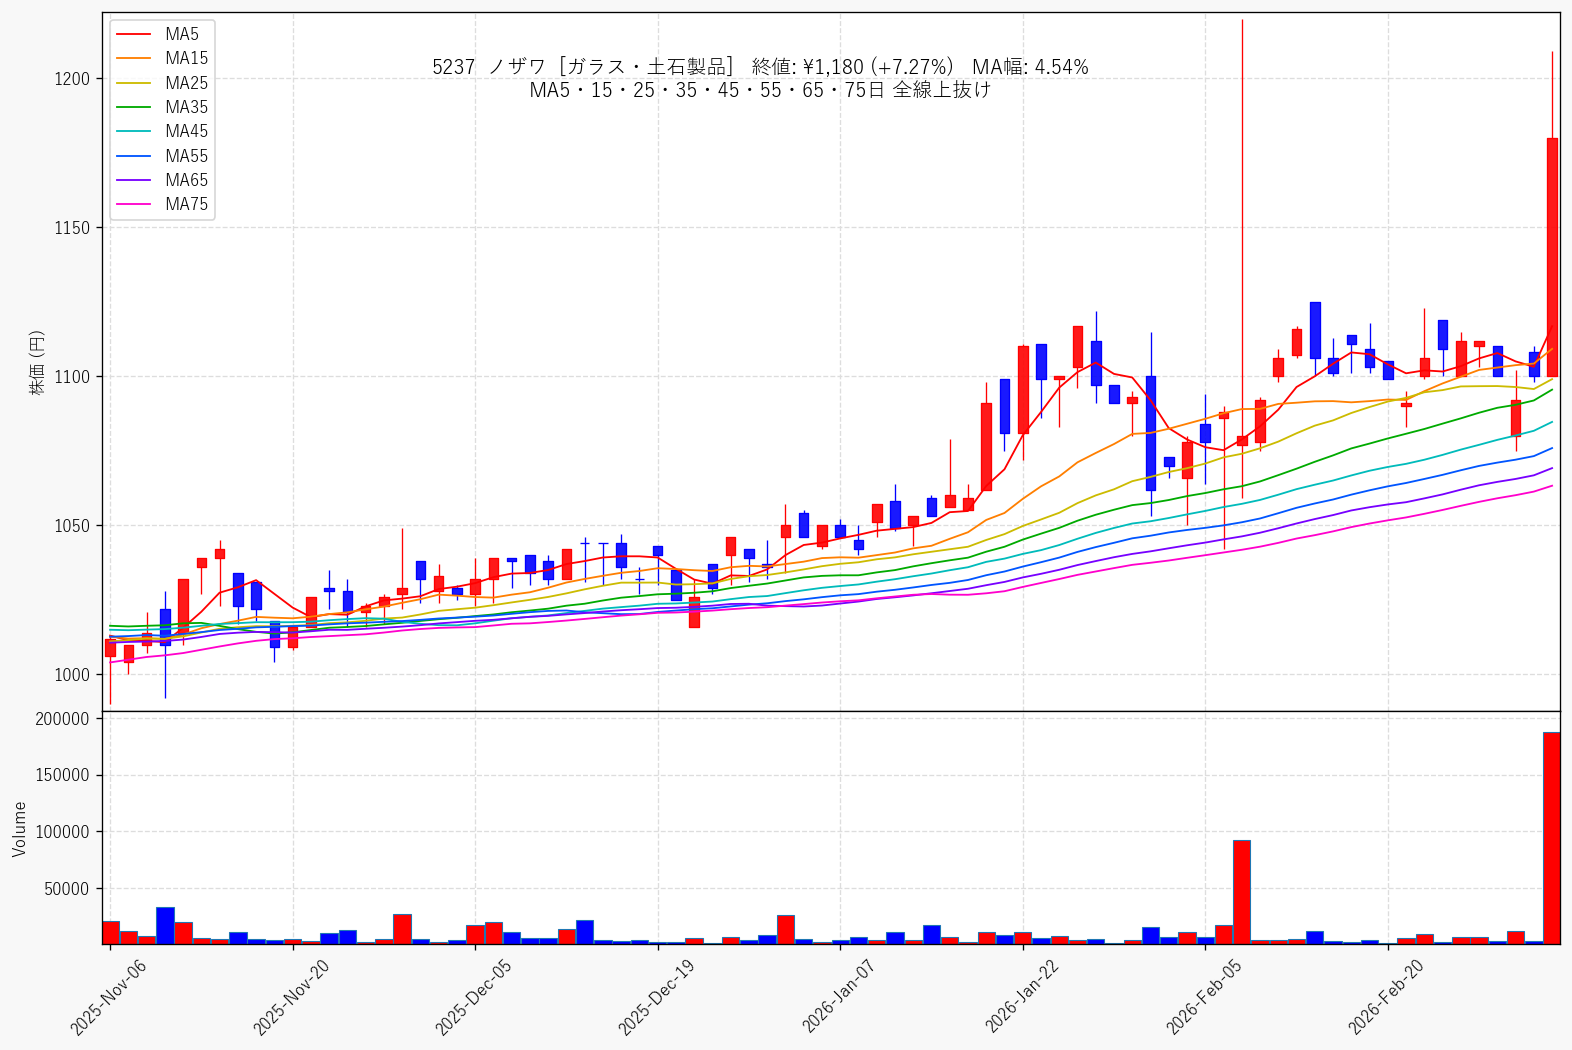The height and width of the screenshot is (1050, 1572).
Task: Click the last large red candlestick at 1180
Action: click(1552, 257)
